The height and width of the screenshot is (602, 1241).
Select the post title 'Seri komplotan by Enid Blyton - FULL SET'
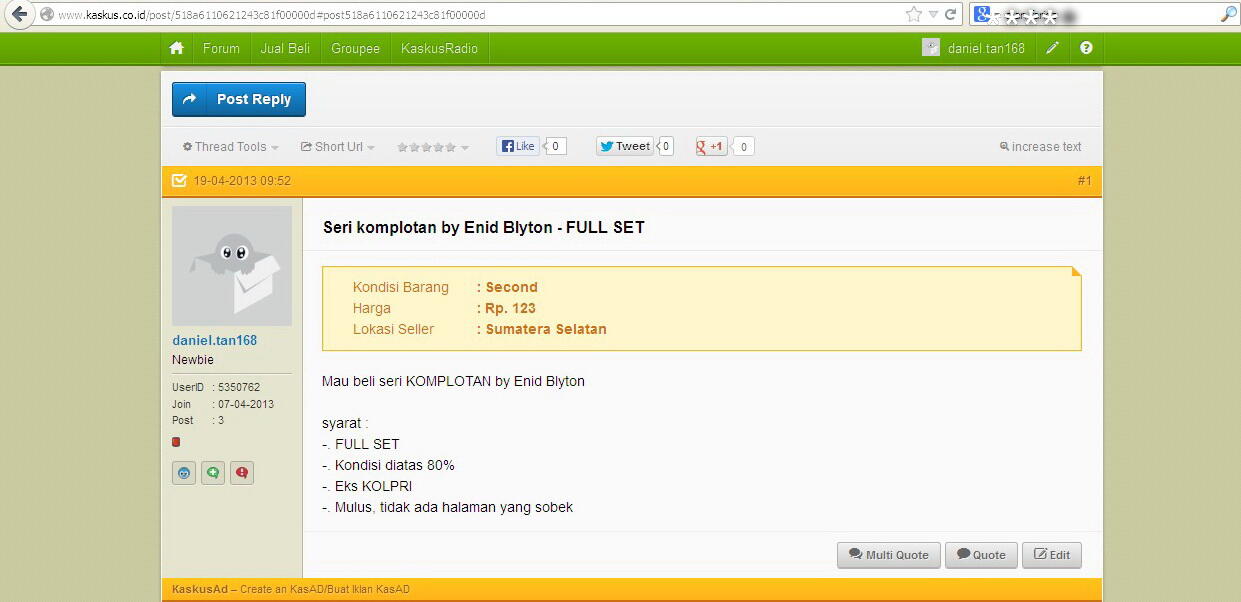point(484,227)
